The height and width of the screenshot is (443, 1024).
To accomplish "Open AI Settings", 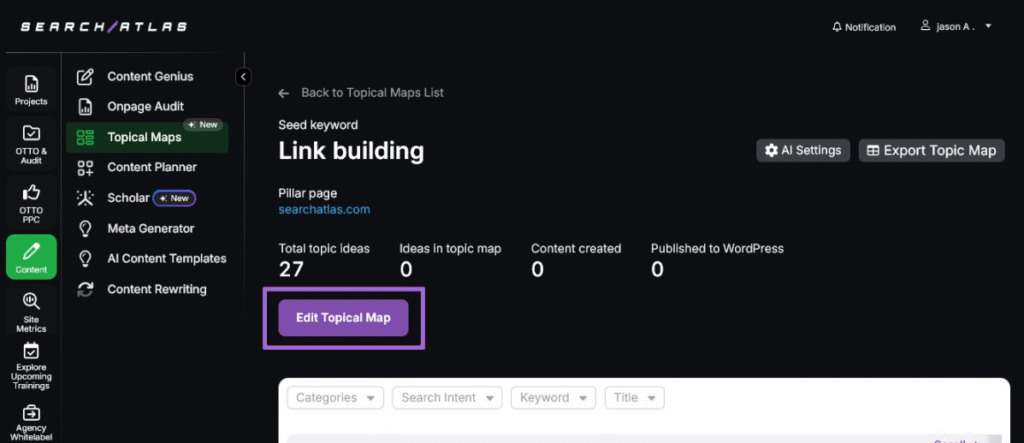I will [803, 150].
